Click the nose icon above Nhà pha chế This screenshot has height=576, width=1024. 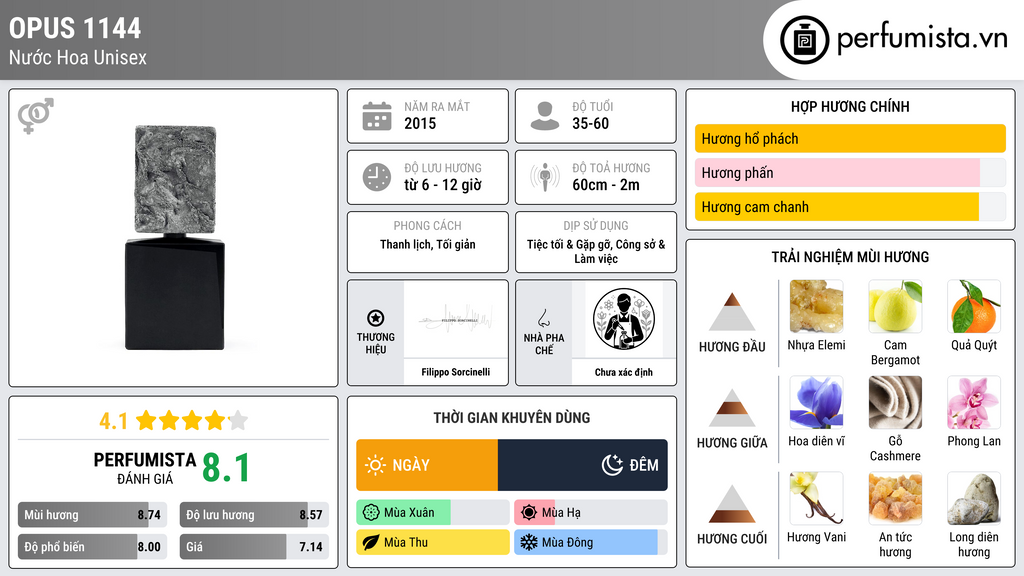543,318
